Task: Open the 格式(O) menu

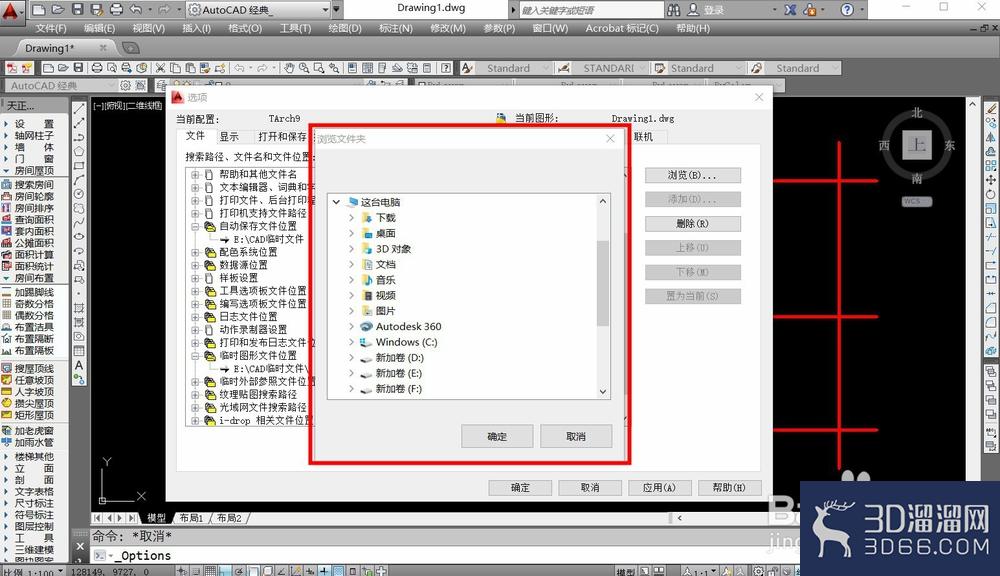Action: pyautogui.click(x=245, y=28)
